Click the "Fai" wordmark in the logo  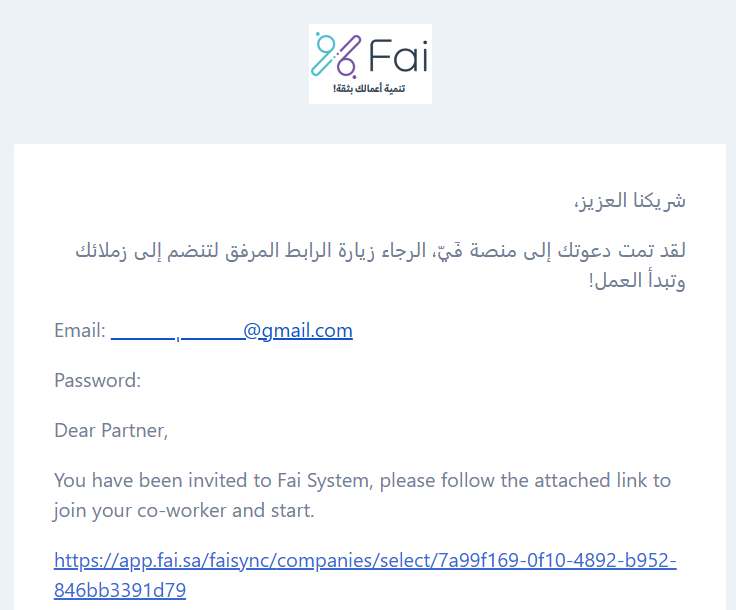(399, 55)
